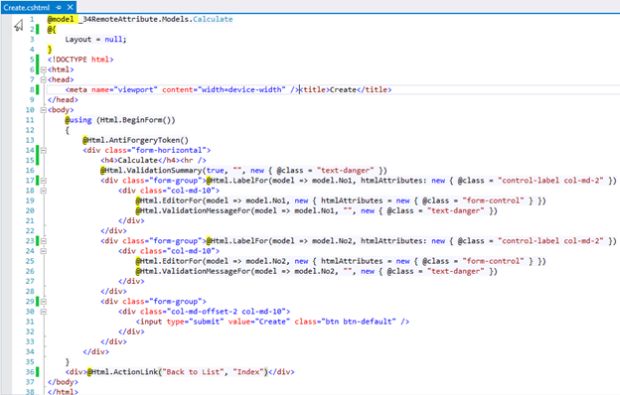The width and height of the screenshot is (620, 395).
Task: Pin the Create.cshtml tab
Action: 59,8
